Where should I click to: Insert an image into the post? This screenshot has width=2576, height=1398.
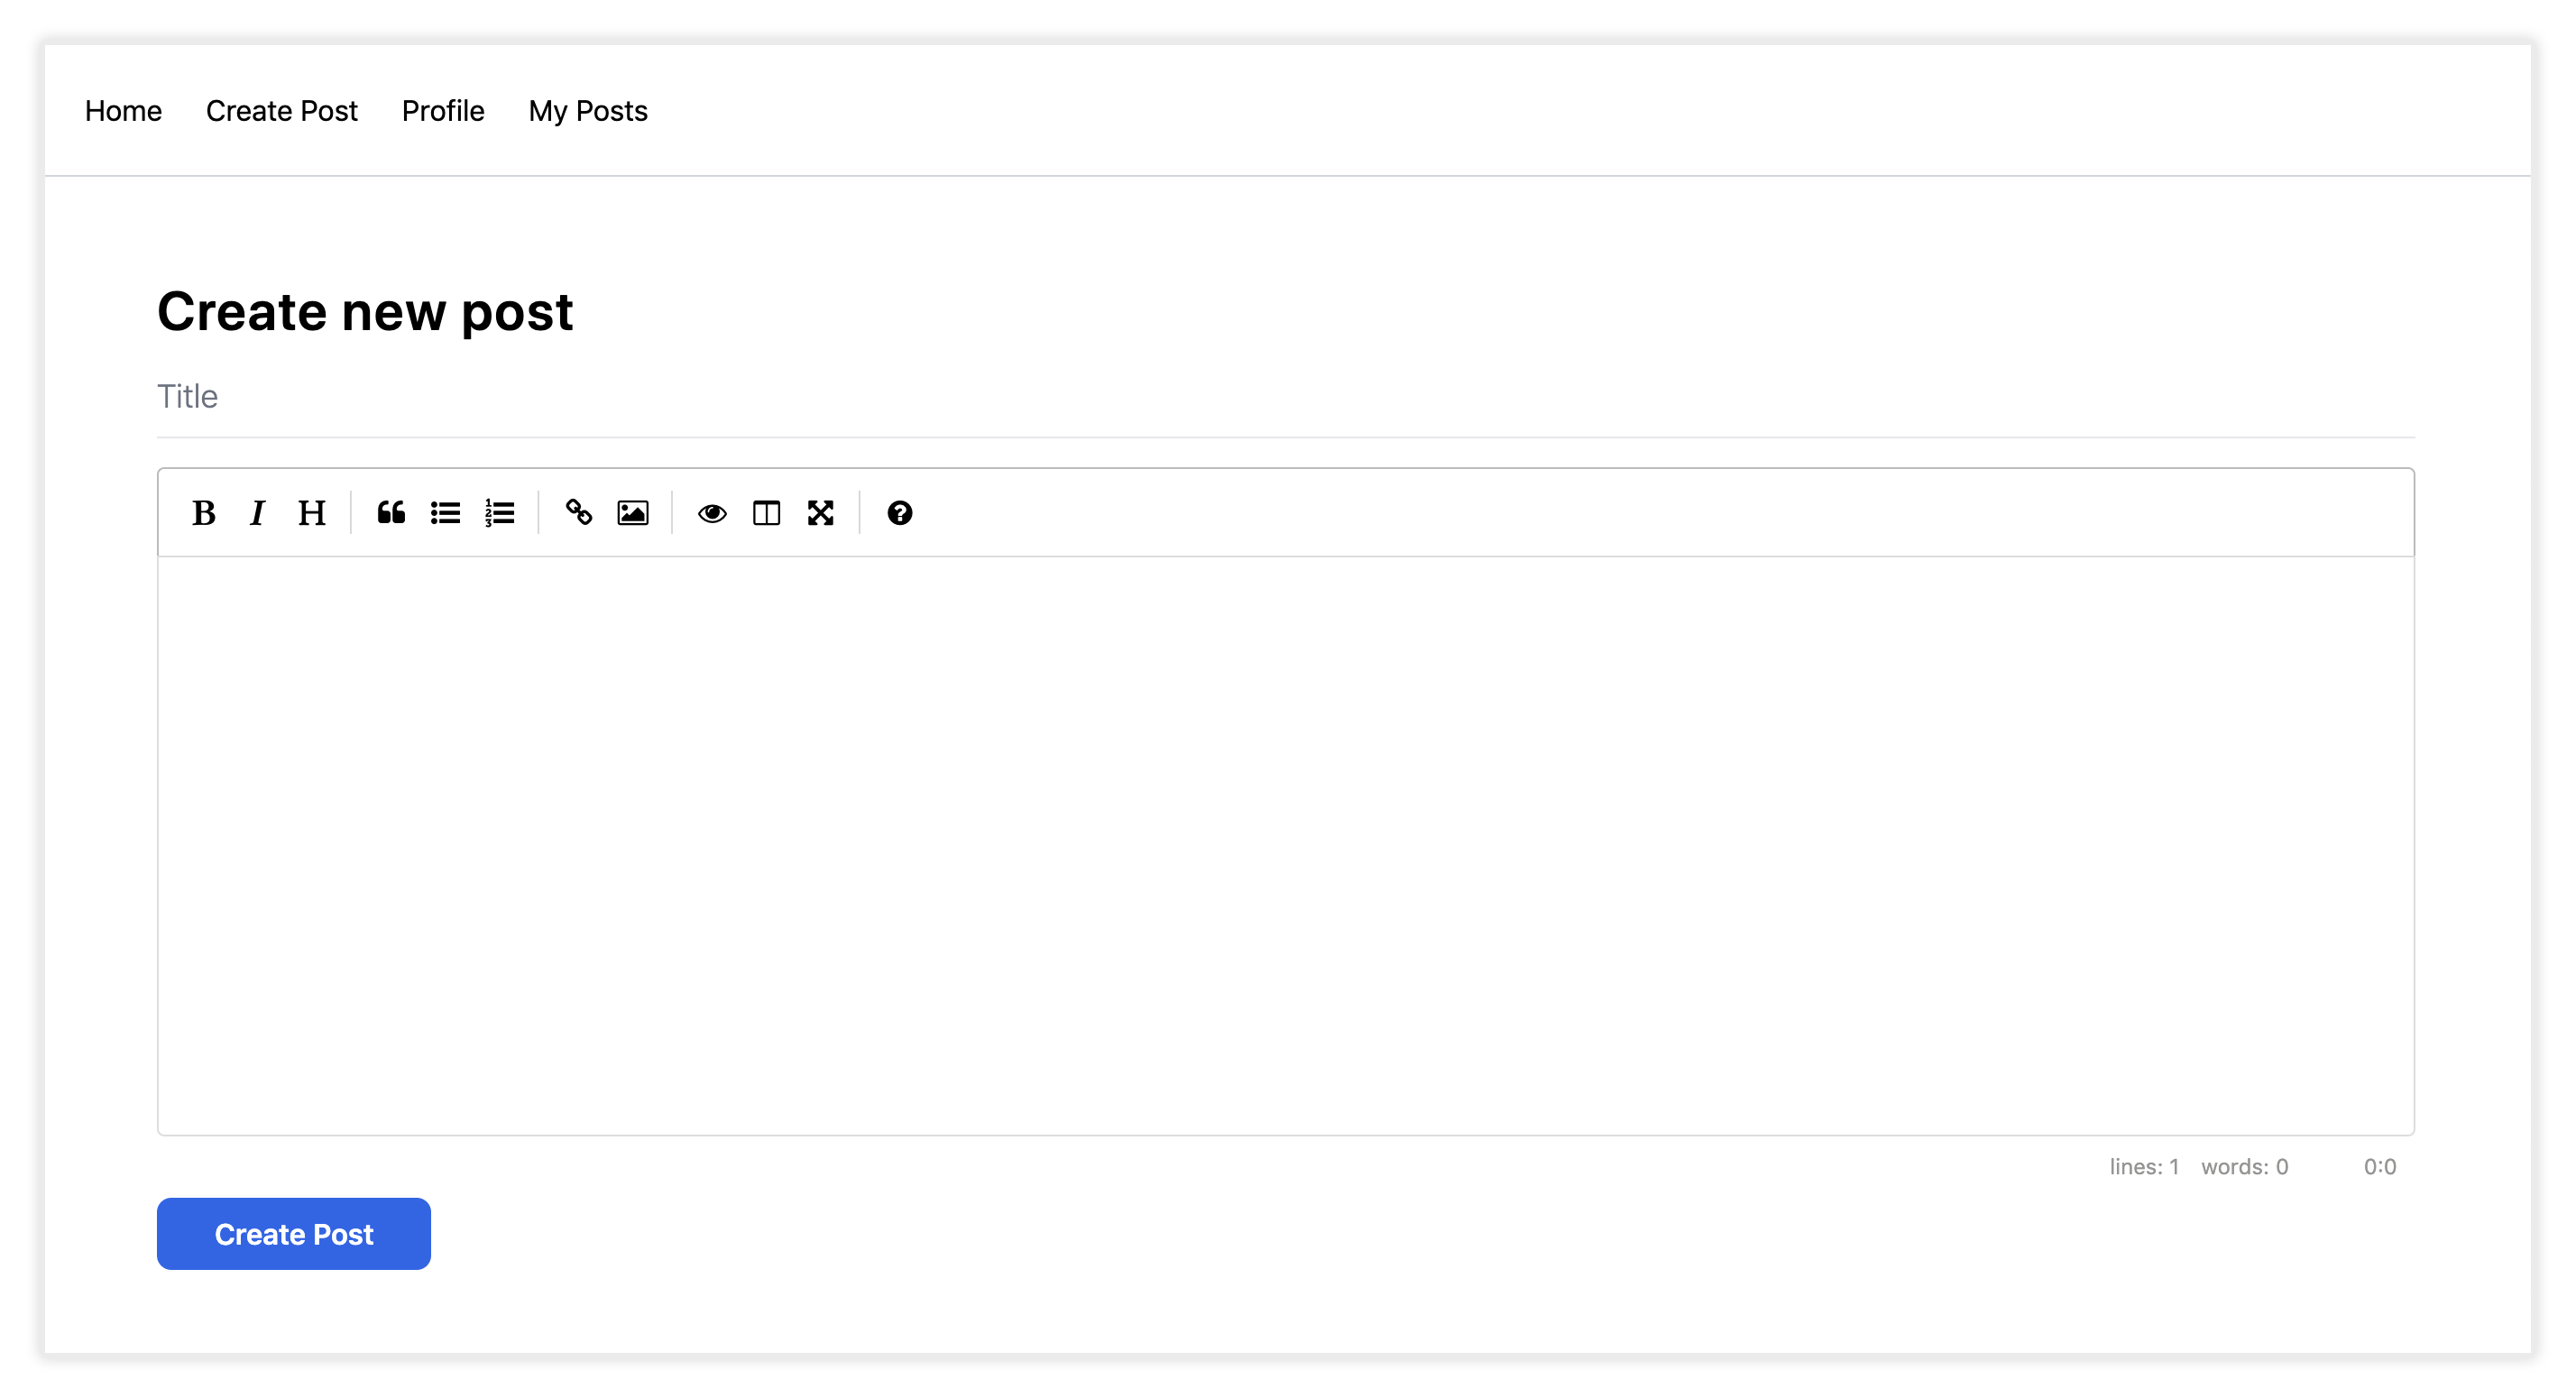(633, 511)
